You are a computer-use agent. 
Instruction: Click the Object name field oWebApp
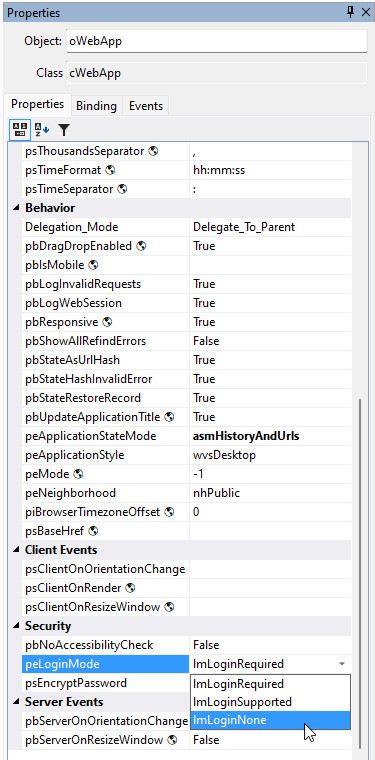tap(217, 41)
